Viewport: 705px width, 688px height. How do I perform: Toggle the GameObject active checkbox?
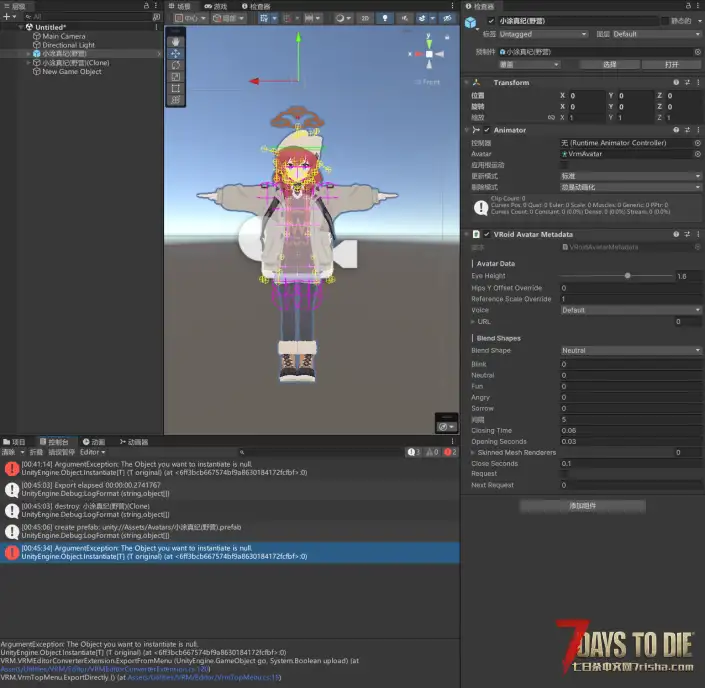tap(490, 20)
